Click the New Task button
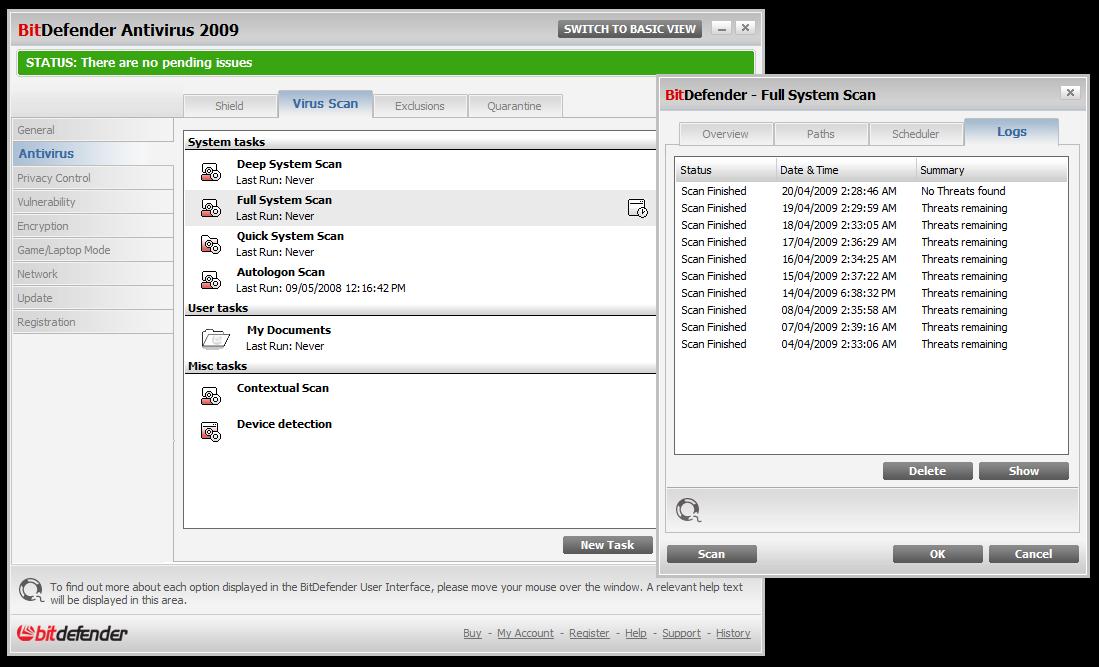 [x=607, y=545]
